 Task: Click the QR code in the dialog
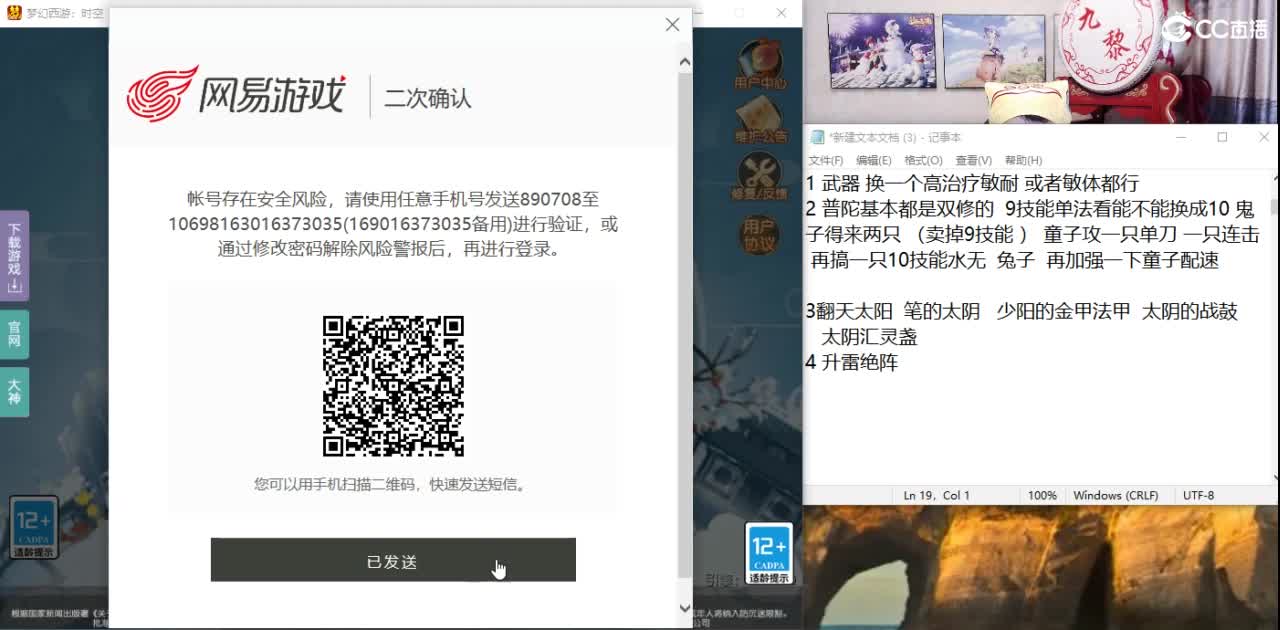(393, 386)
